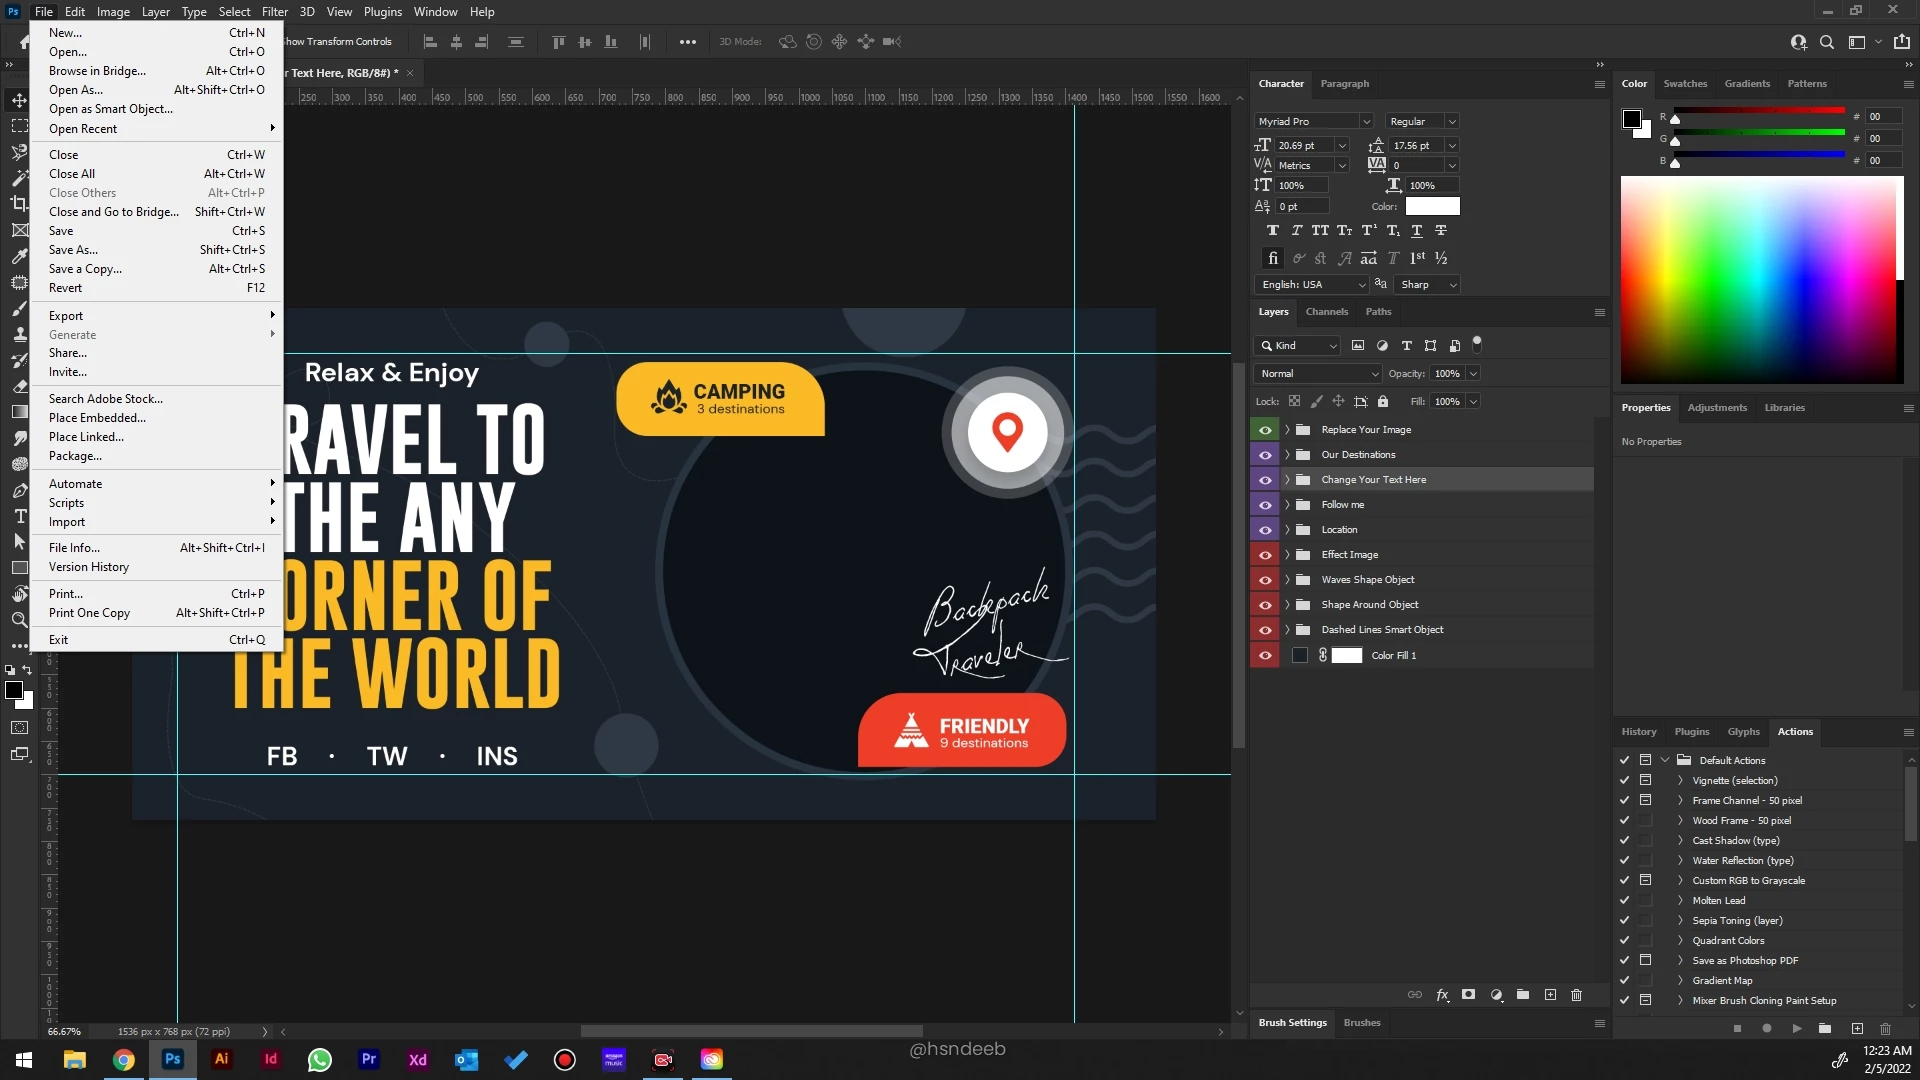Select the Crop tool
This screenshot has width=1920, height=1080.
point(19,204)
